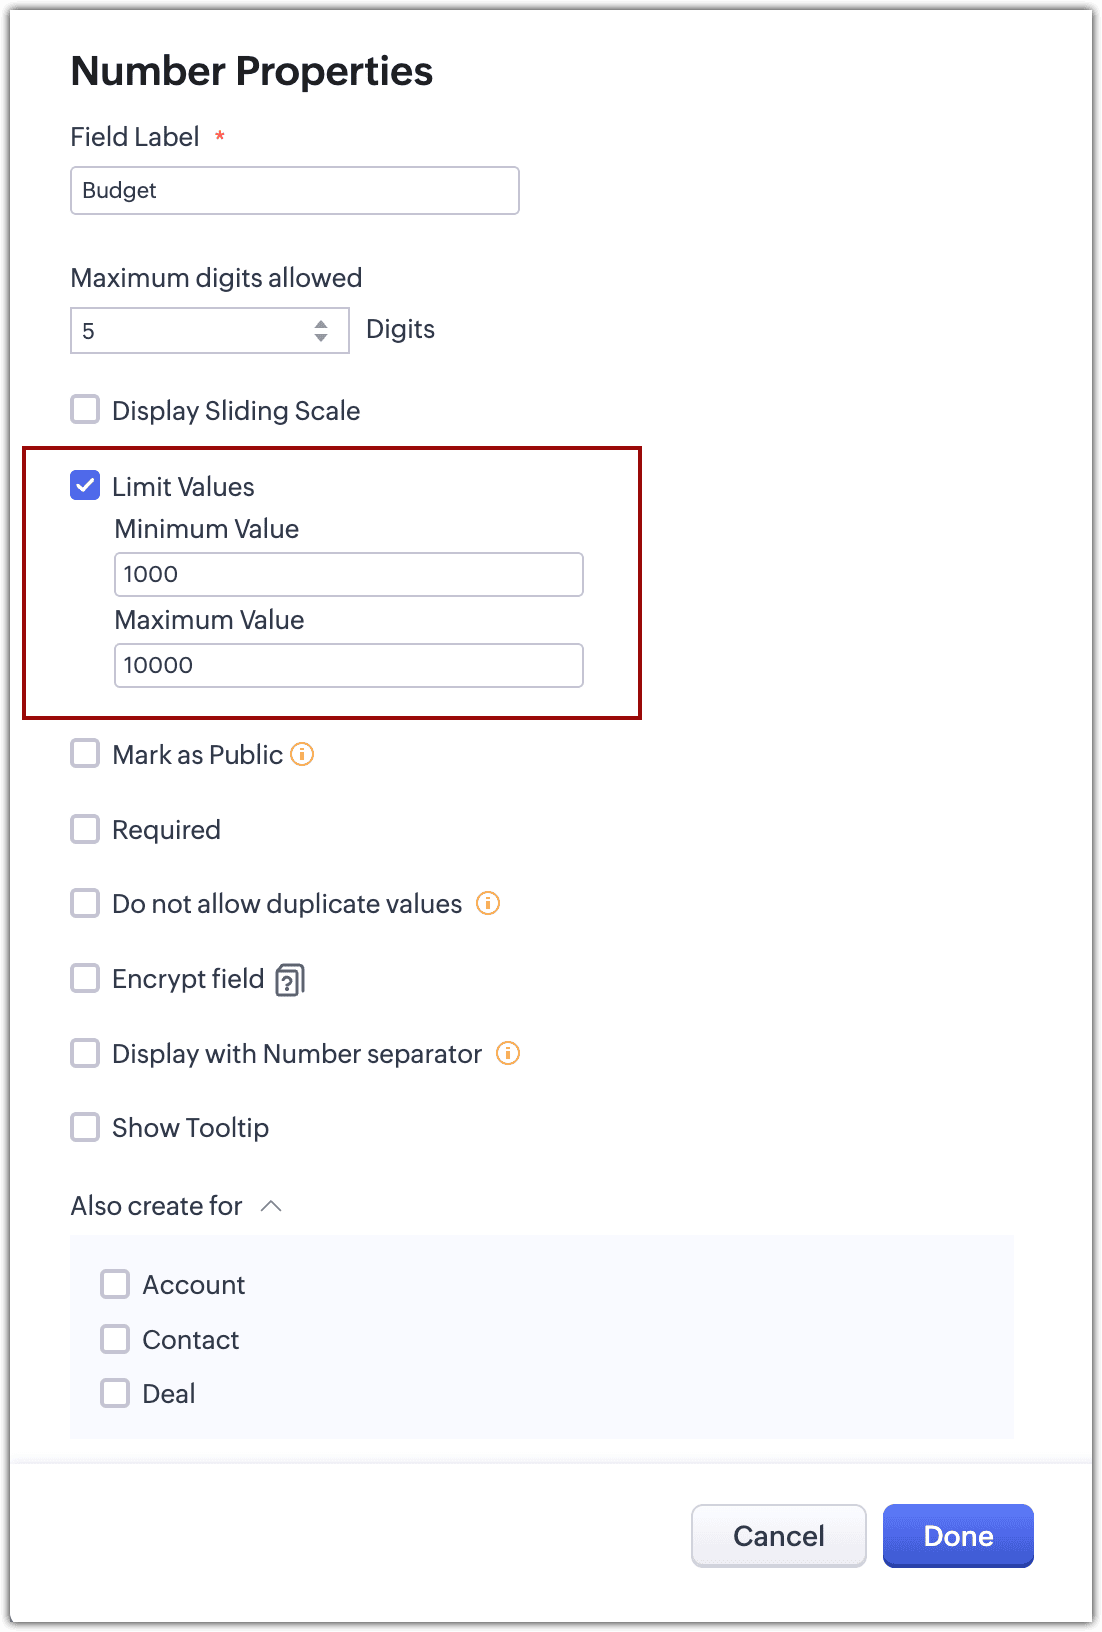Viewport: 1102px width, 1632px height.
Task: Select Account under Also create for
Action: [115, 1284]
